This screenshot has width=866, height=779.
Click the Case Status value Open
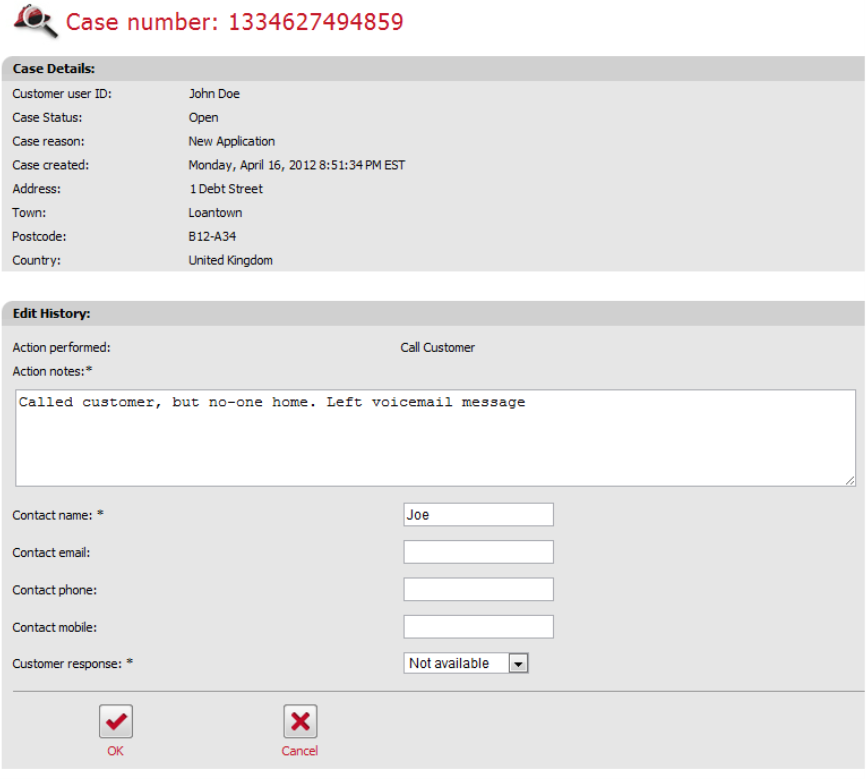(x=203, y=118)
